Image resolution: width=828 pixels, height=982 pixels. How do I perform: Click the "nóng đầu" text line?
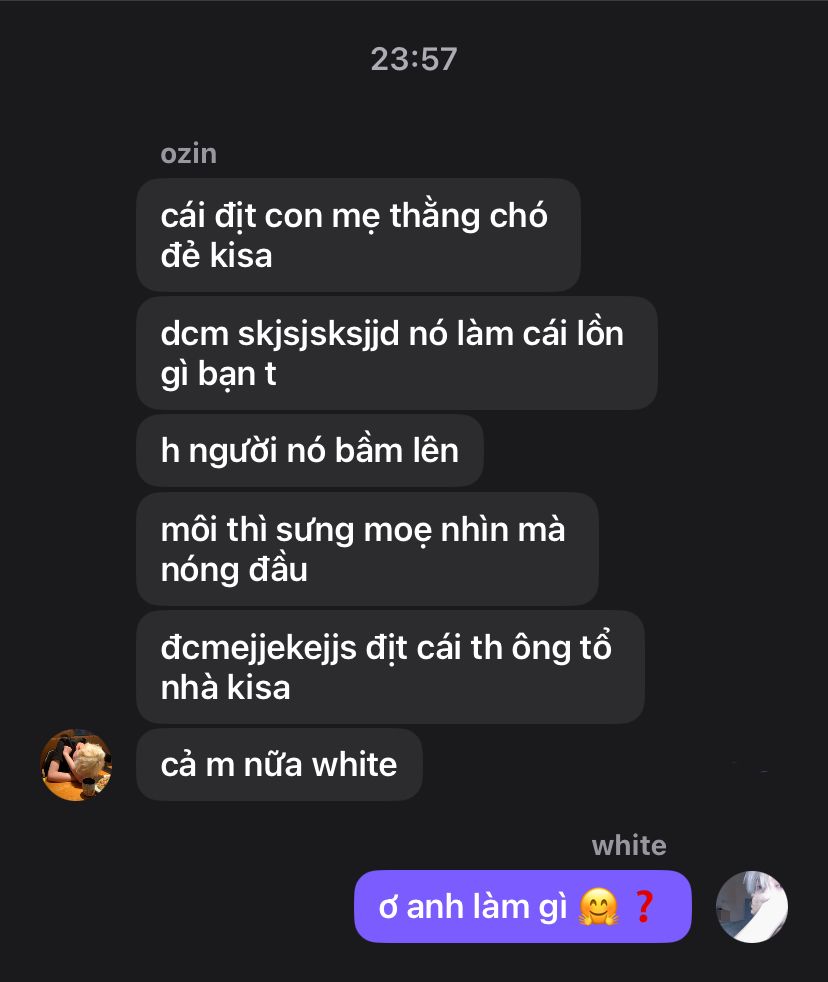(x=234, y=570)
